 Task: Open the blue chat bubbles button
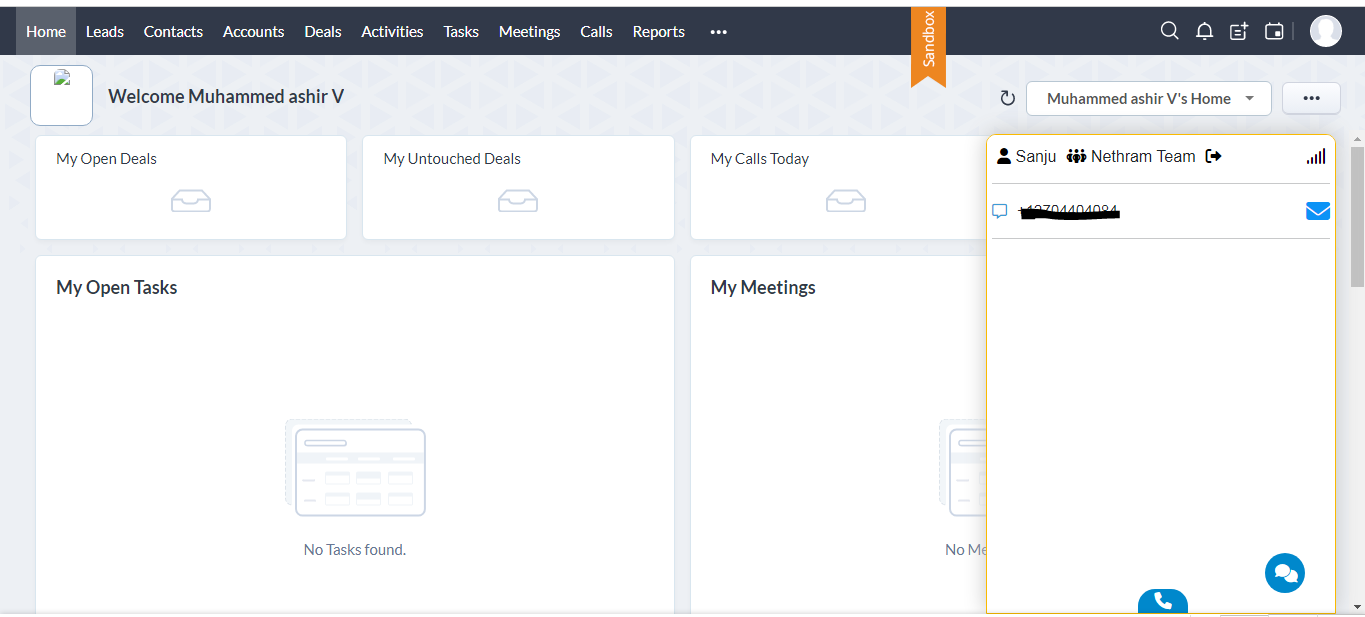[x=1284, y=573]
